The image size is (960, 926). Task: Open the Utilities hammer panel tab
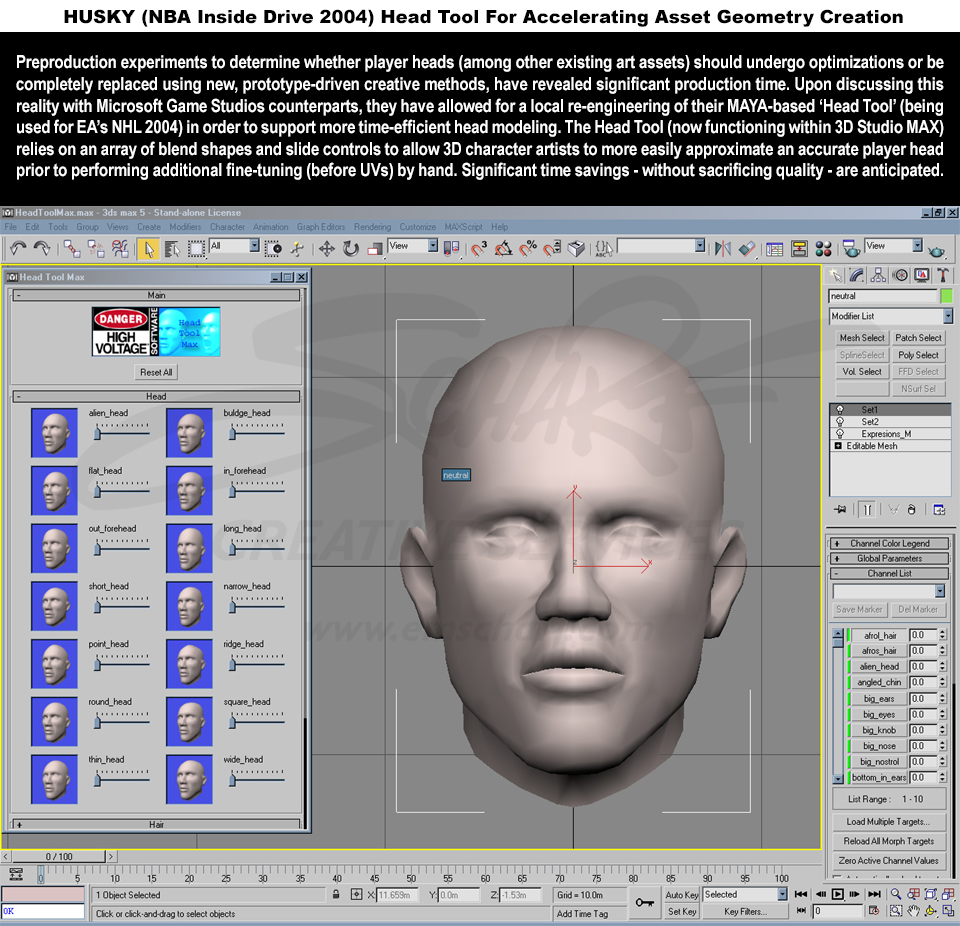click(x=943, y=276)
